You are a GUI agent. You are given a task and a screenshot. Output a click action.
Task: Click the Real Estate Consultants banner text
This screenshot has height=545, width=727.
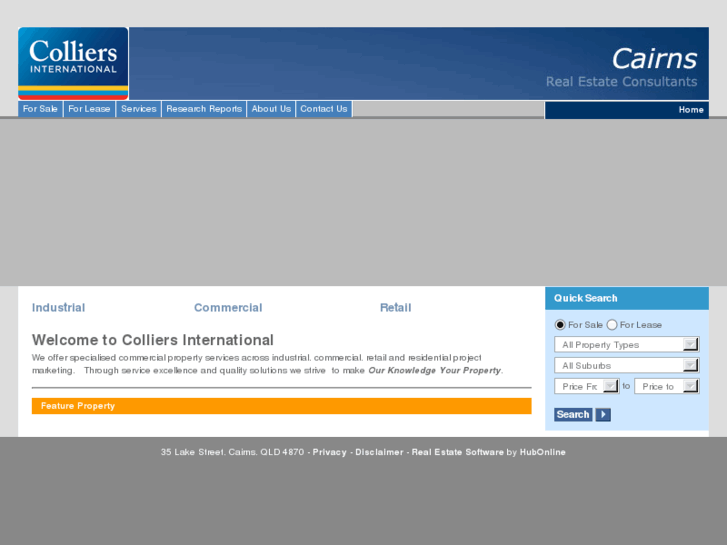(621, 82)
